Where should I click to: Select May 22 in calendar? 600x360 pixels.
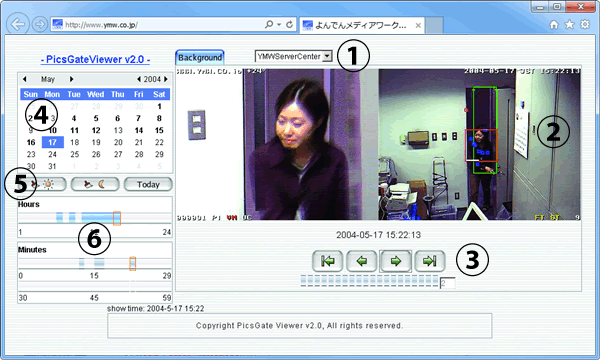coord(159,142)
